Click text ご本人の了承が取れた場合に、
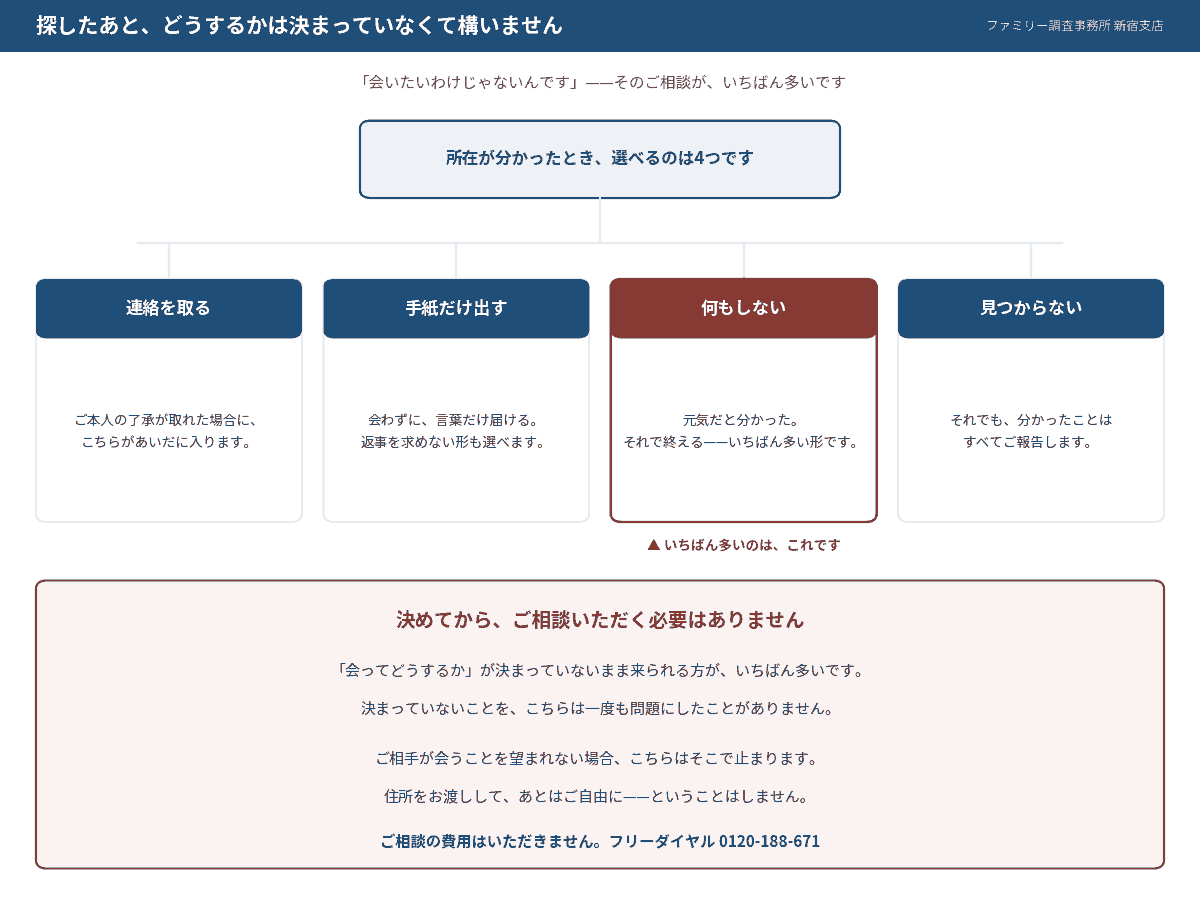The height and width of the screenshot is (900, 1200). click(x=166, y=420)
